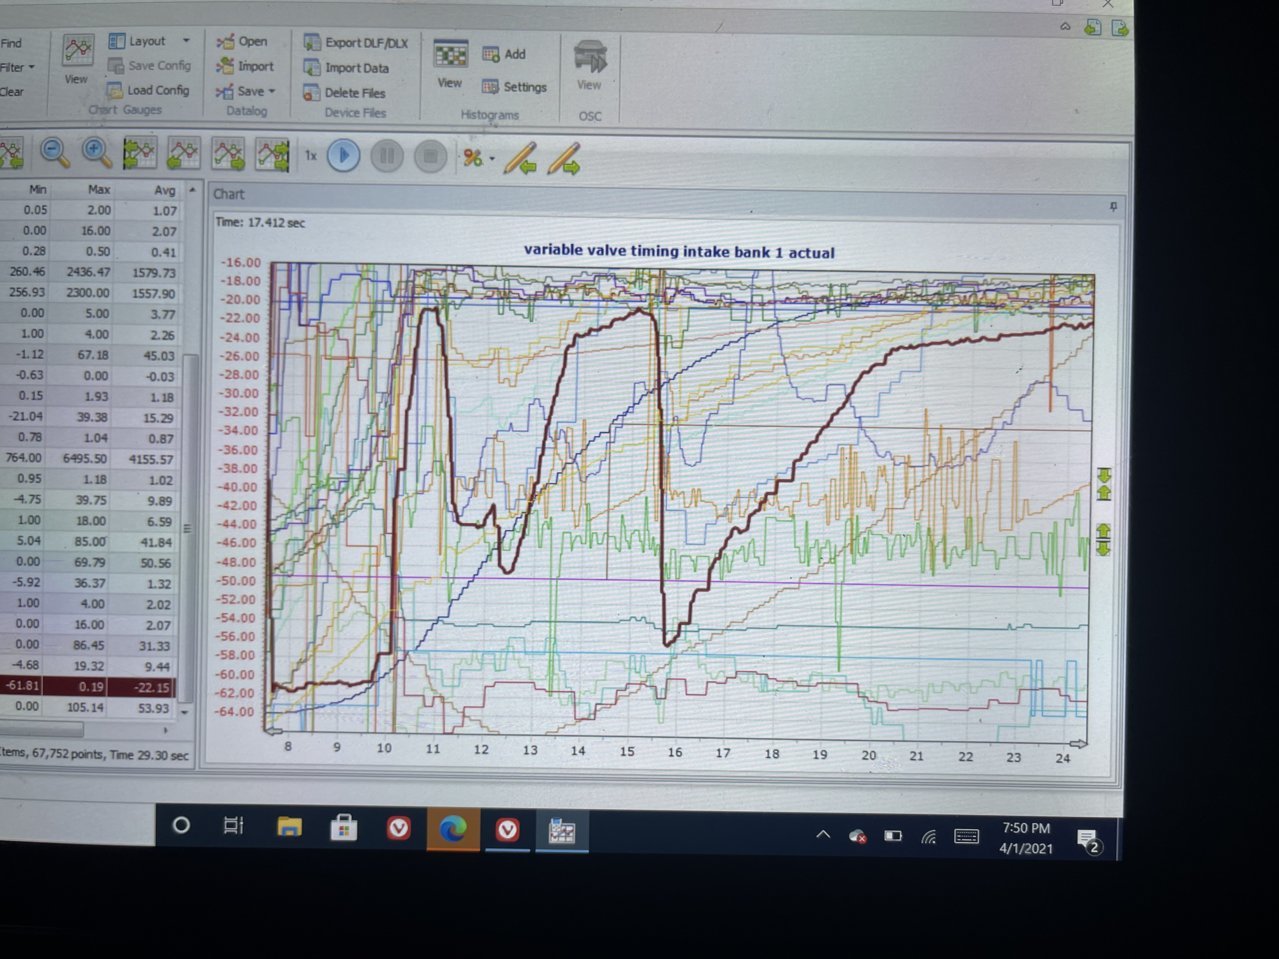Click the Max column header
1279x959 pixels.
pyautogui.click(x=98, y=189)
